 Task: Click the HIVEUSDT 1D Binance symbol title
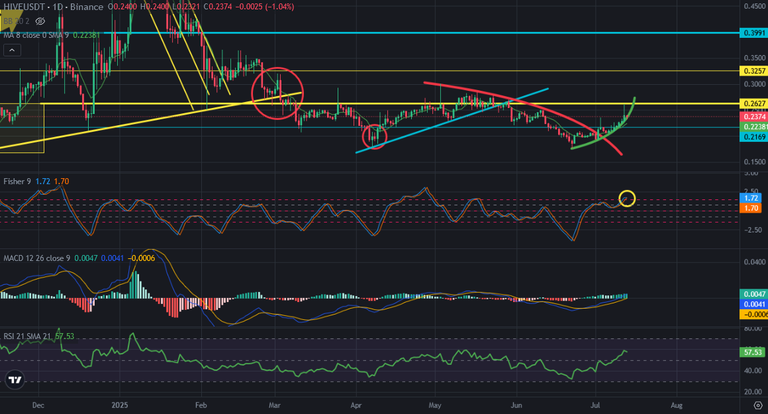click(x=52, y=7)
